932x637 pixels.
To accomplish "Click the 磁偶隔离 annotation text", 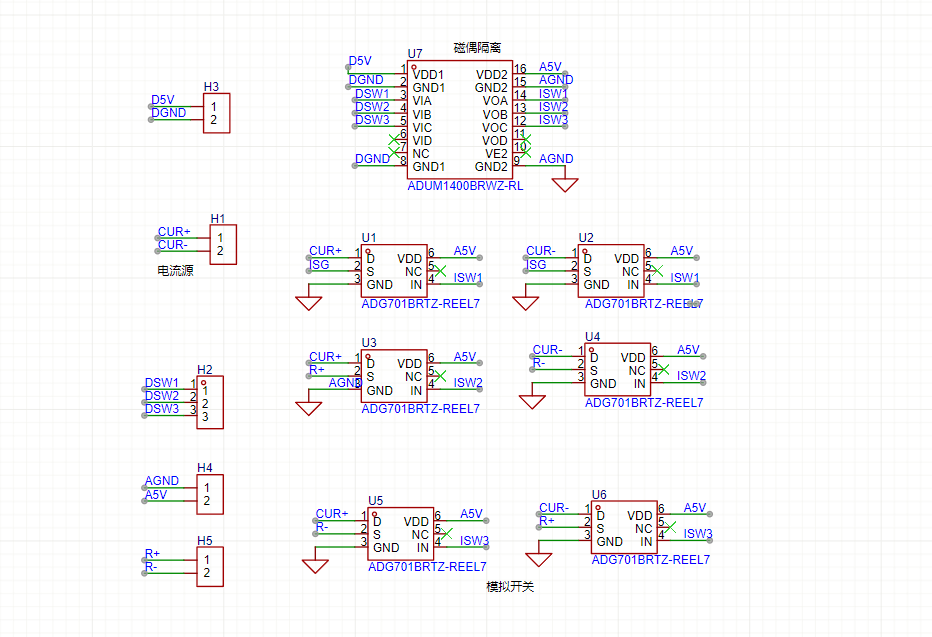I will click(477, 48).
